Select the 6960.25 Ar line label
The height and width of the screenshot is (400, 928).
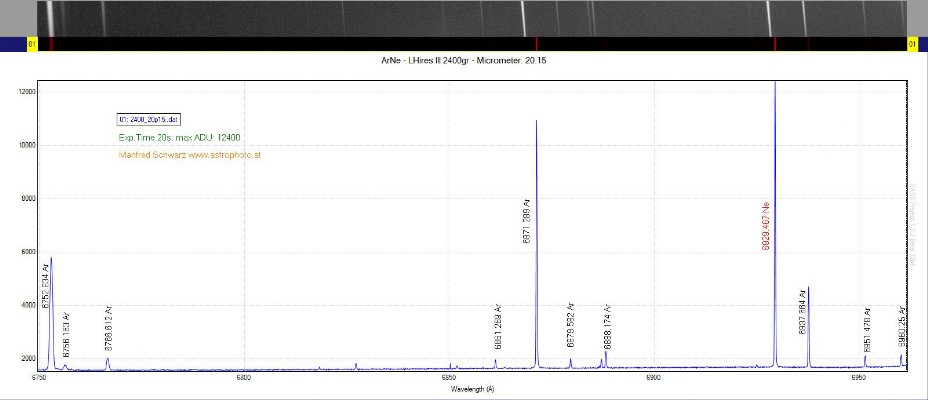pyautogui.click(x=900, y=327)
